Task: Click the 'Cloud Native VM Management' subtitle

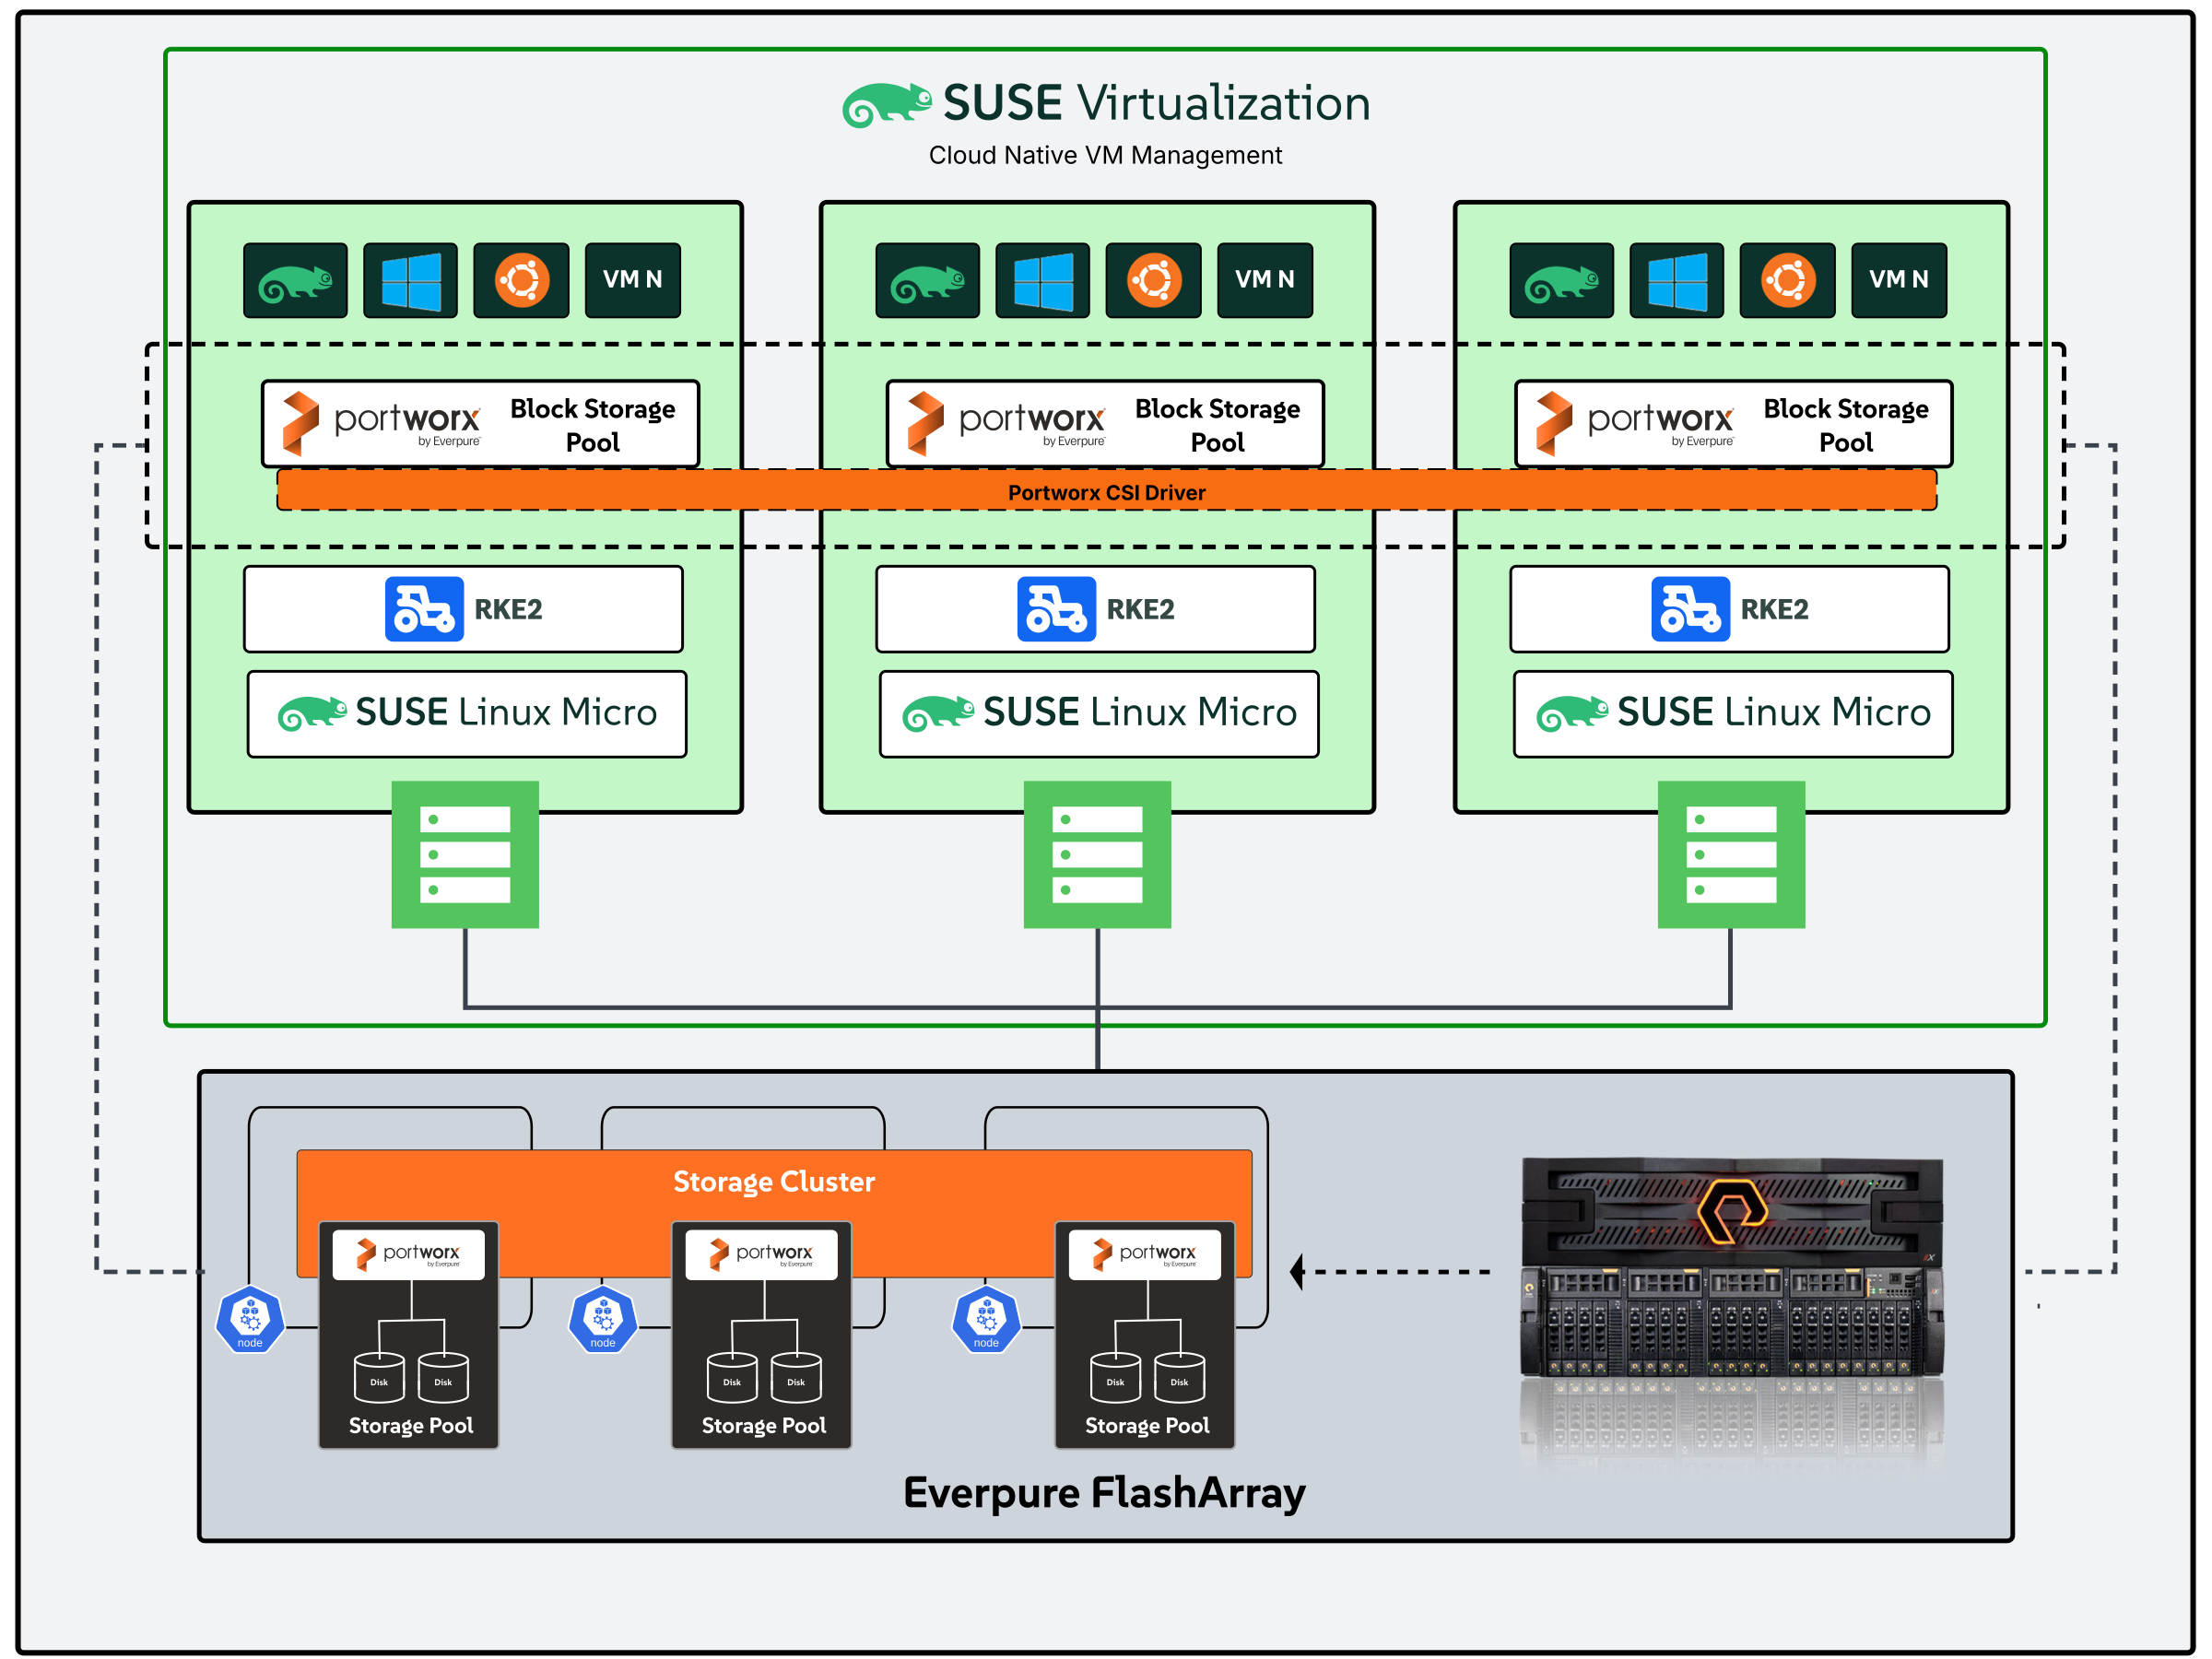Action: pos(1105,155)
